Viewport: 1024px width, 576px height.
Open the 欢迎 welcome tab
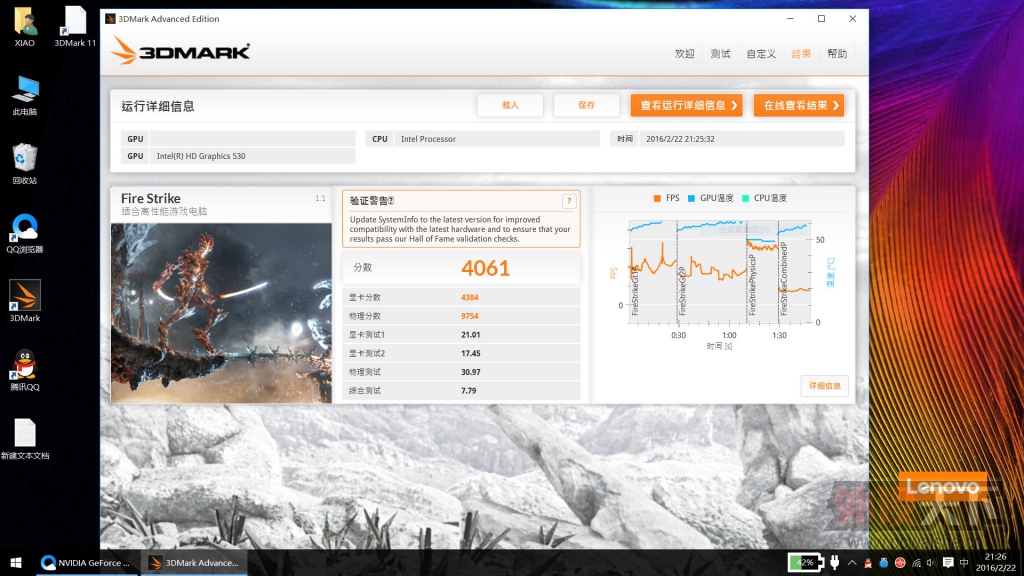(x=684, y=54)
